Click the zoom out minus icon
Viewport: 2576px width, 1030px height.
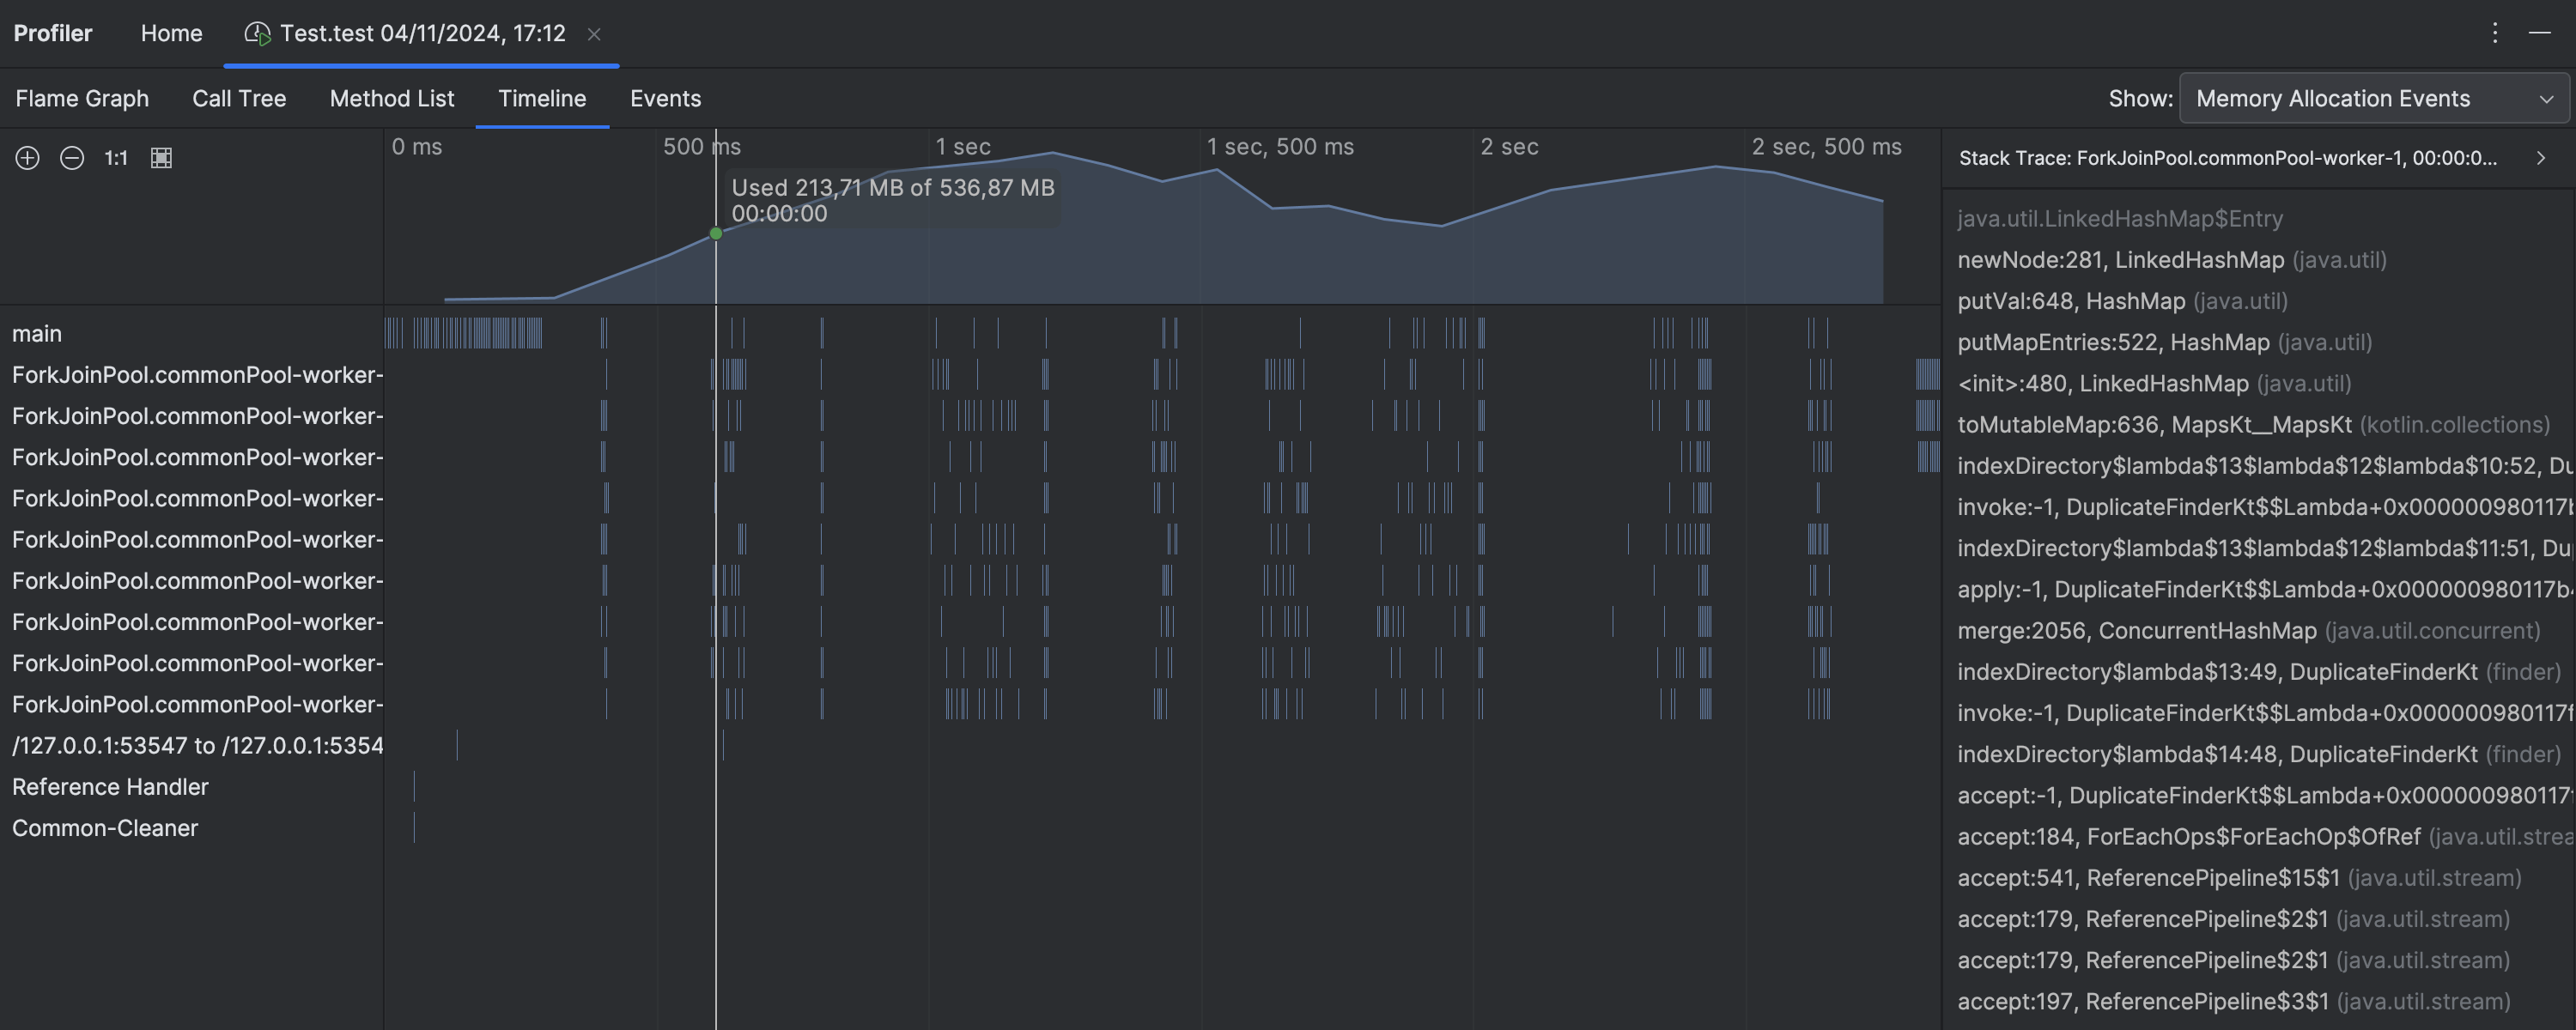click(72, 158)
